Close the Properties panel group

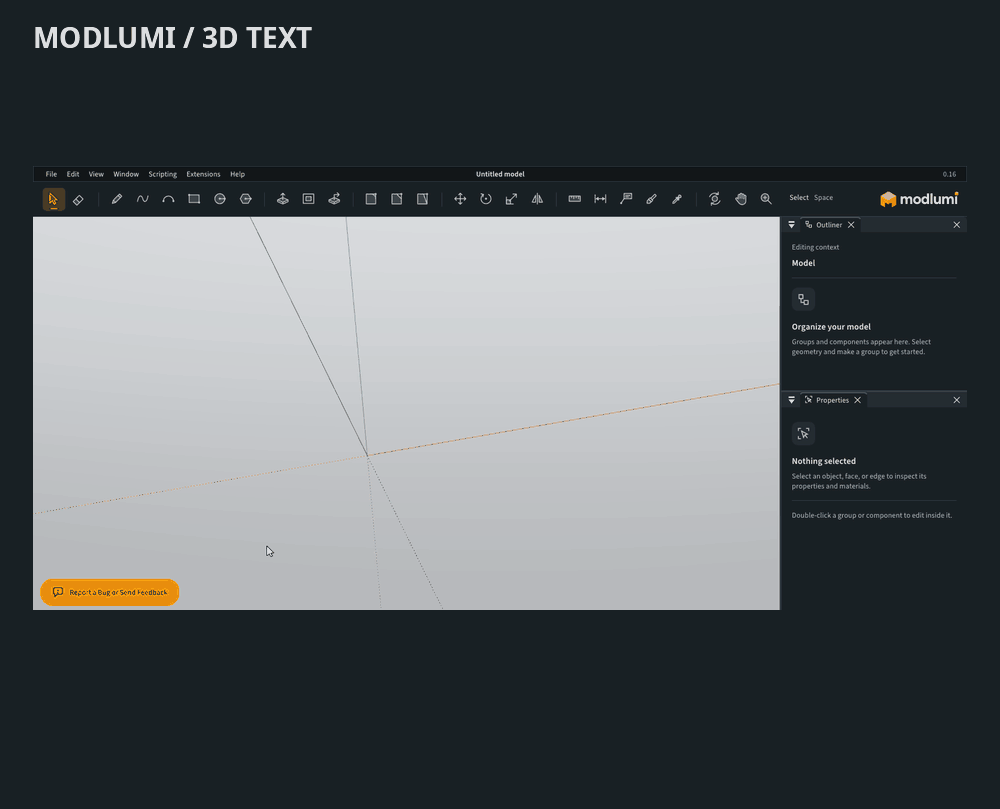(957, 400)
